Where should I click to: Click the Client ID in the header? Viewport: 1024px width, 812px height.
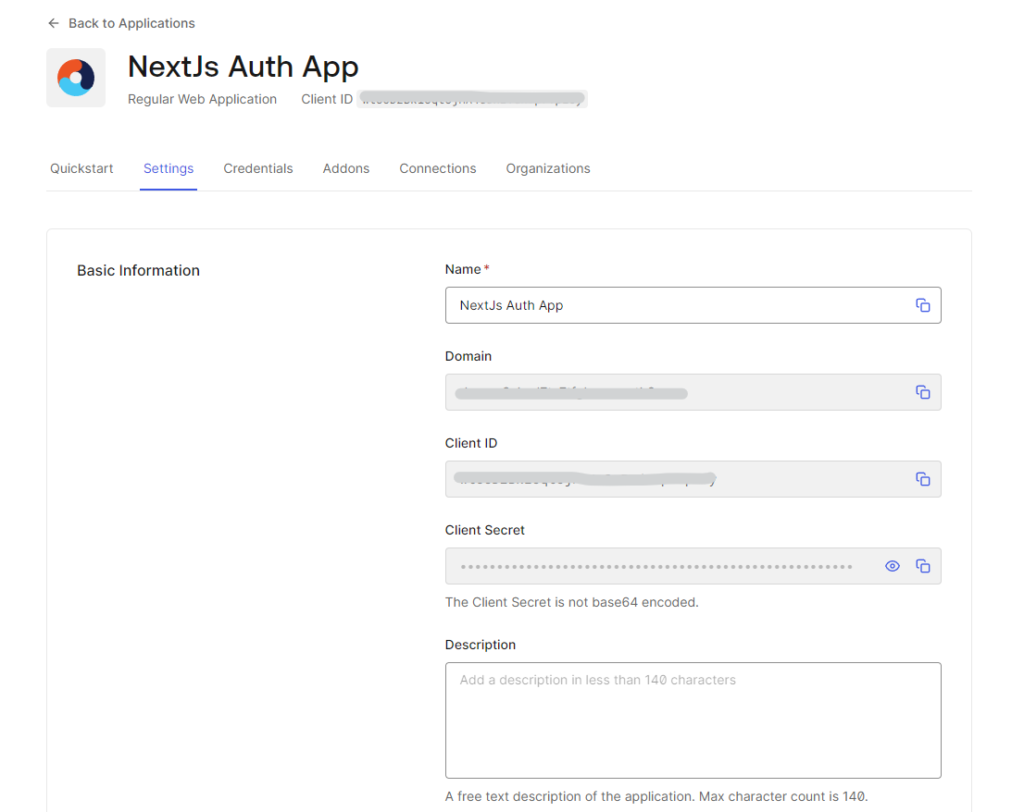tap(471, 99)
